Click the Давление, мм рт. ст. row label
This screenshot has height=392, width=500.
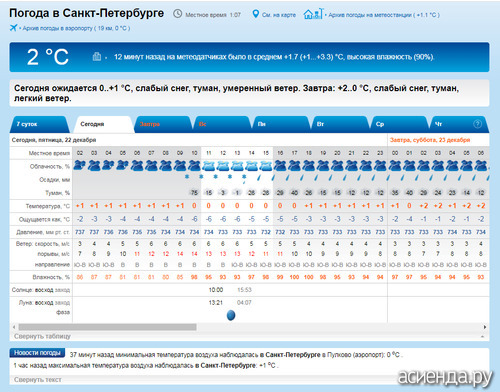43,232
